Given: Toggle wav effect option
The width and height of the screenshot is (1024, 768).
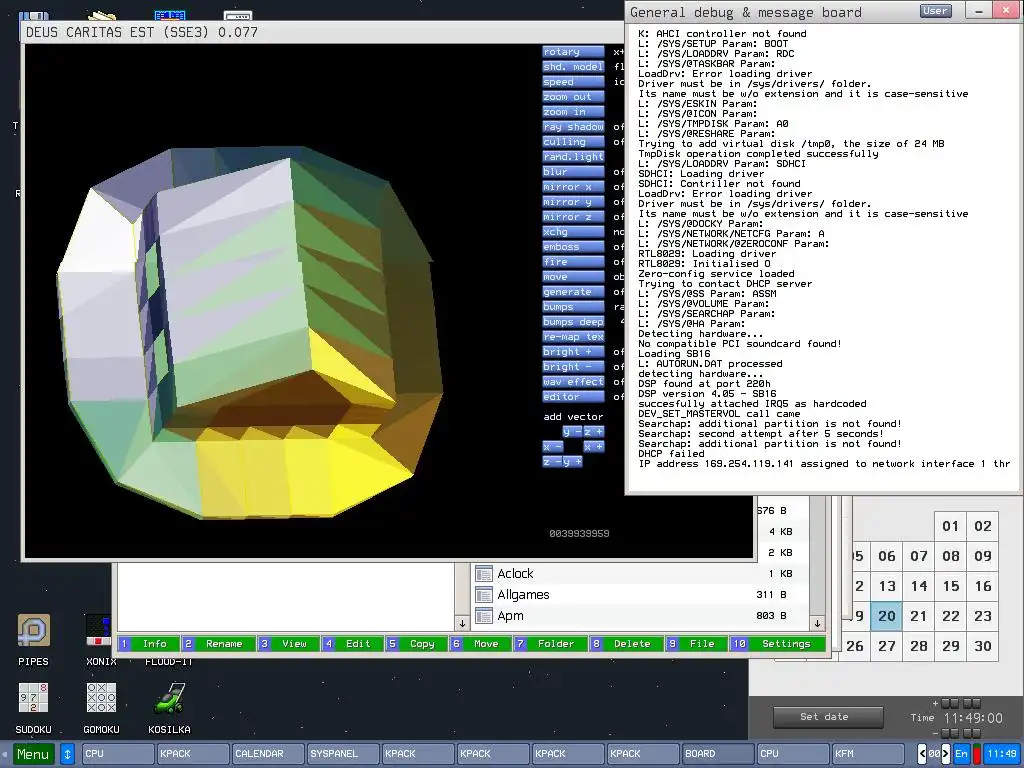Looking at the screenshot, I should click(573, 382).
